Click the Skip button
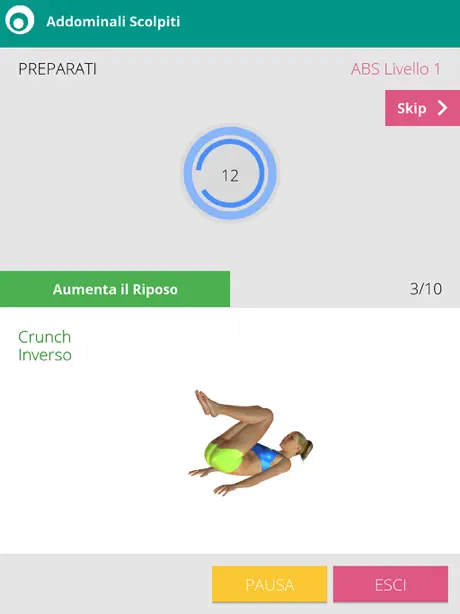 [x=422, y=108]
